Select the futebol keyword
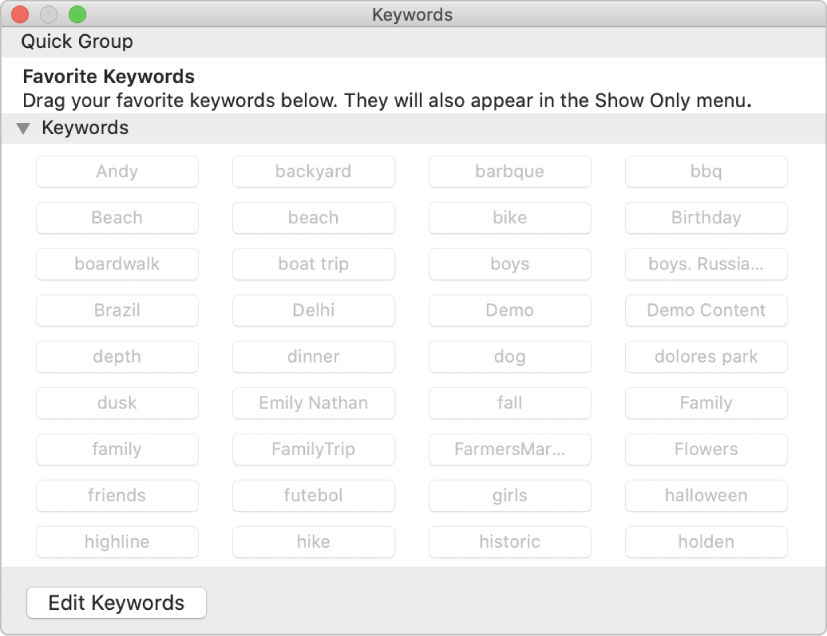 (313, 496)
